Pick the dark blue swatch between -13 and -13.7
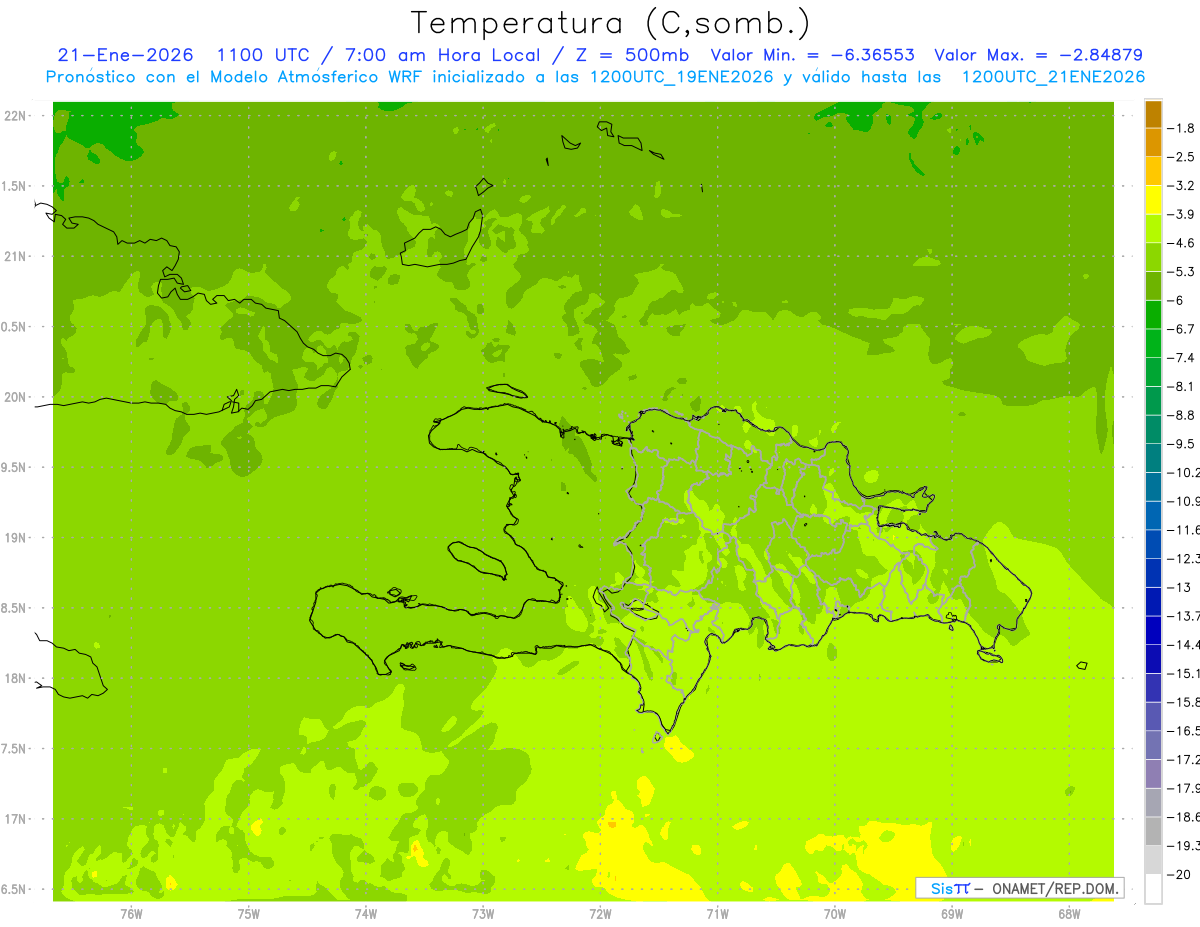 (1153, 602)
